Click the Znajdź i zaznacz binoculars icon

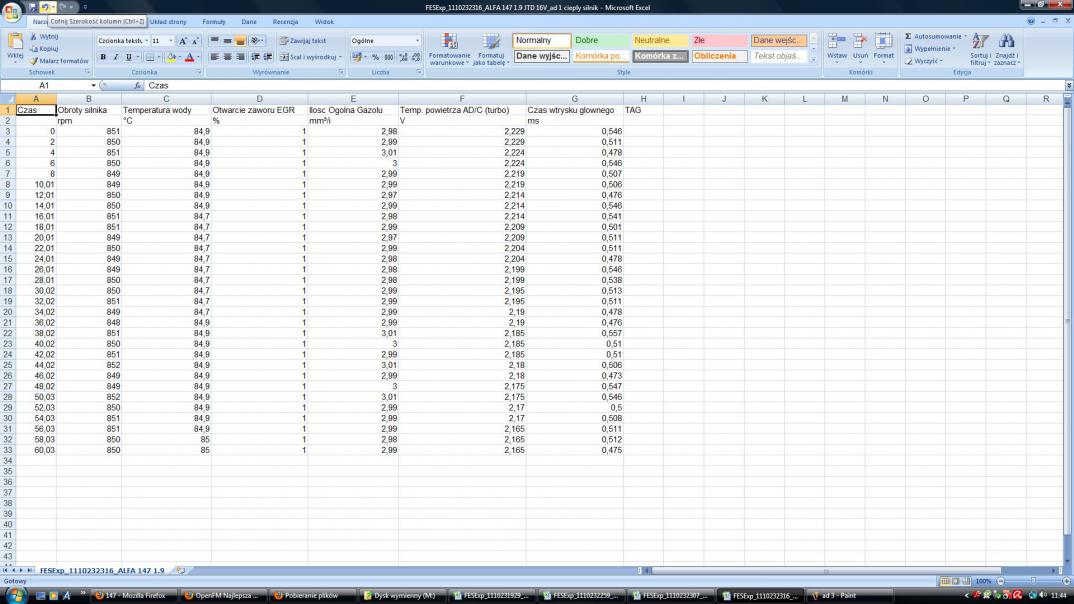1007,49
